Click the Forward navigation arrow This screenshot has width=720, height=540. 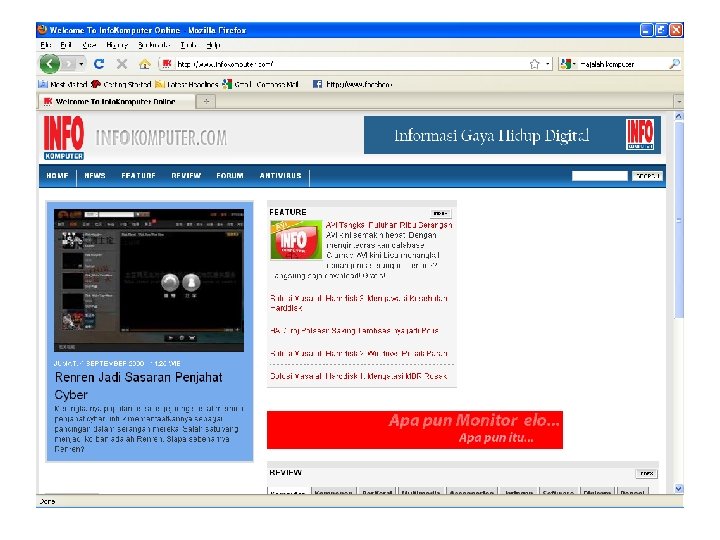point(68,64)
